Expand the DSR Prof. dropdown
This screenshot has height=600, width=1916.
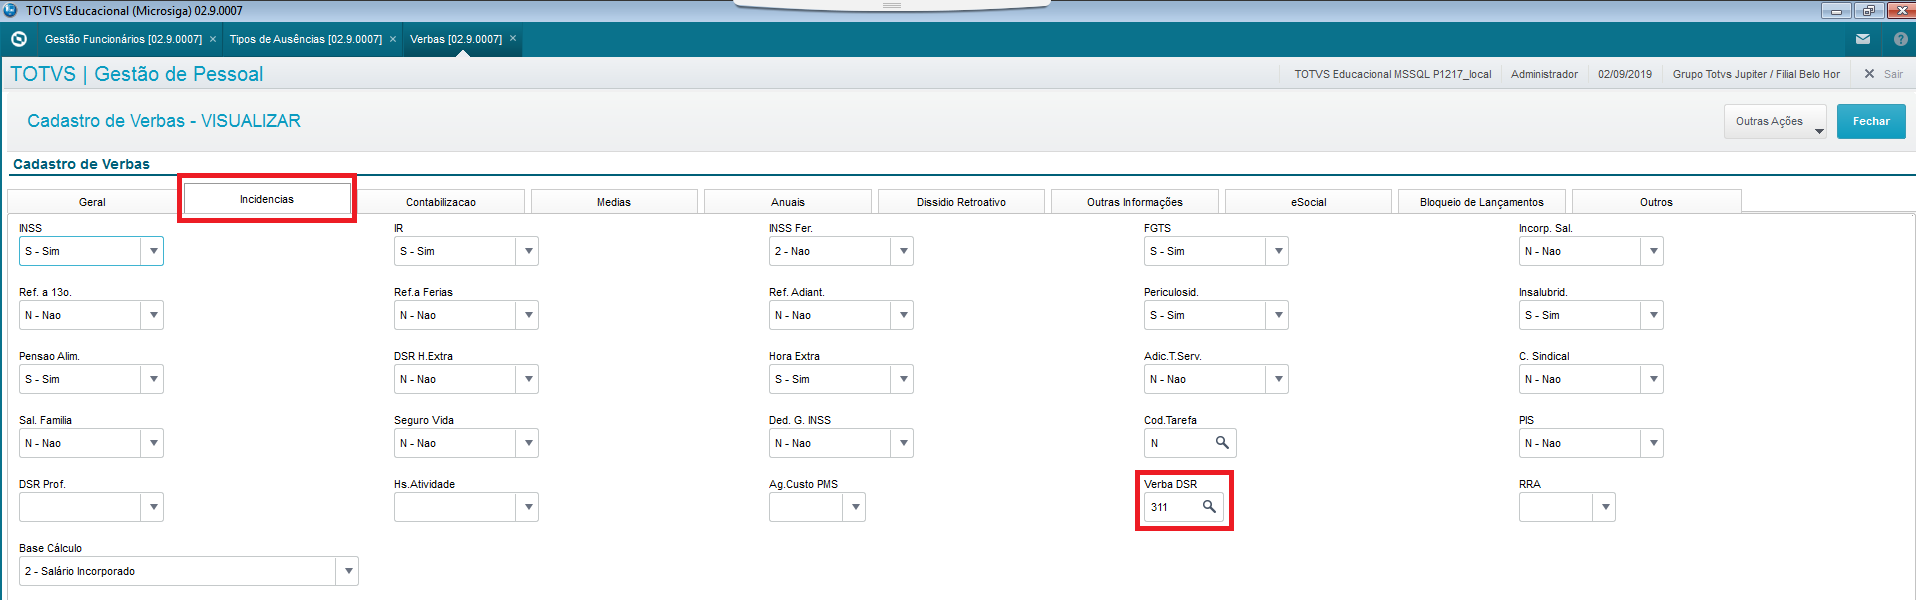153,507
